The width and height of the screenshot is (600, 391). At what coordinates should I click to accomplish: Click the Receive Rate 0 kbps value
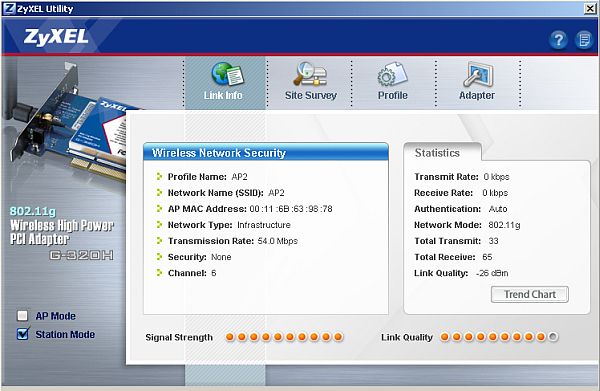[495, 193]
